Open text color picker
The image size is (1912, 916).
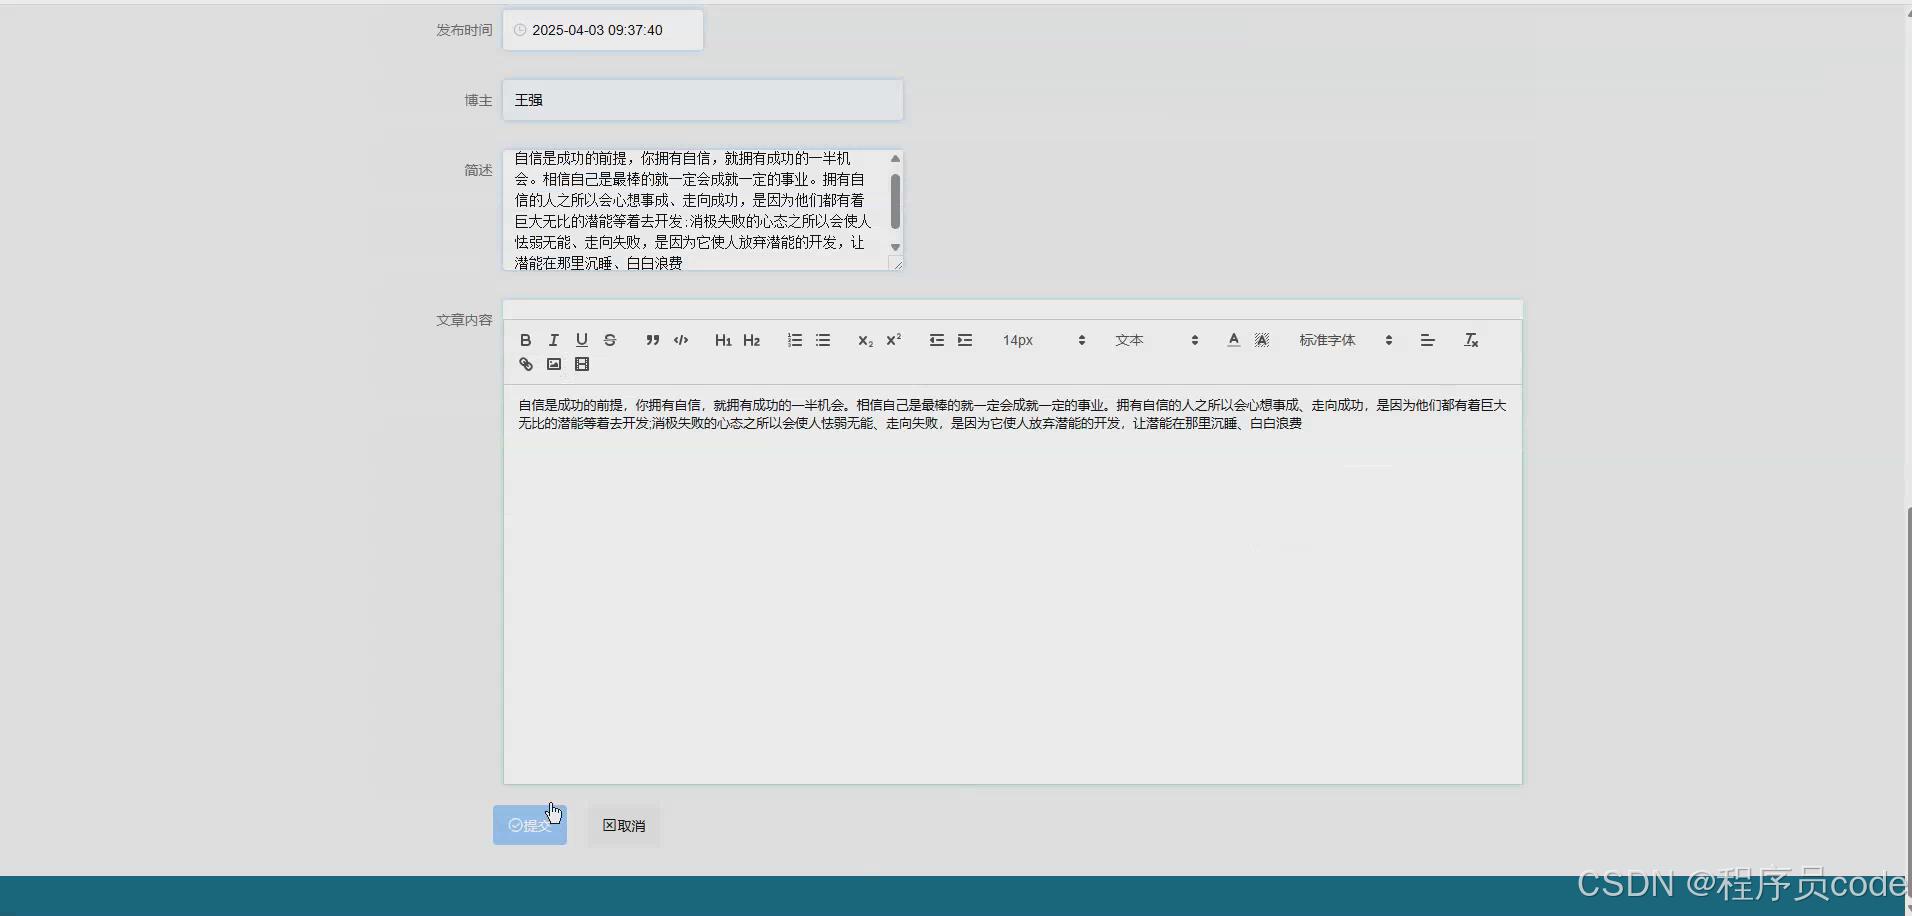[1233, 340]
